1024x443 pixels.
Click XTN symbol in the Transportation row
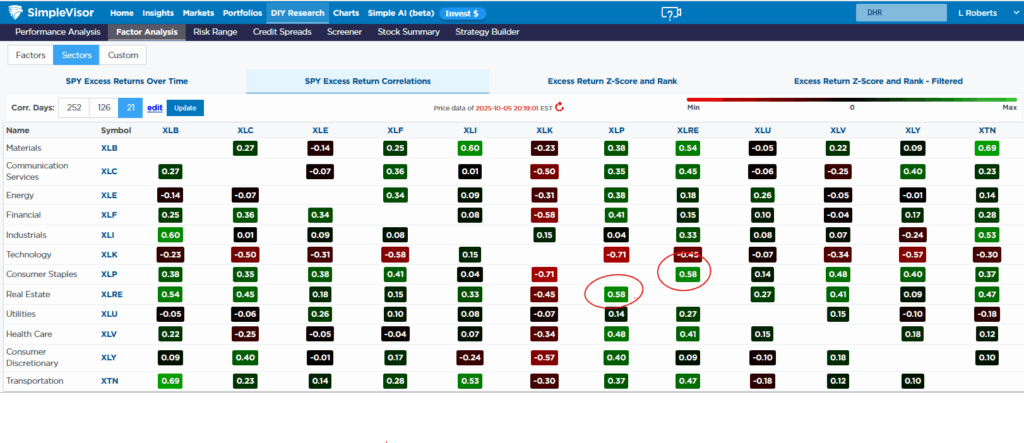(x=109, y=380)
